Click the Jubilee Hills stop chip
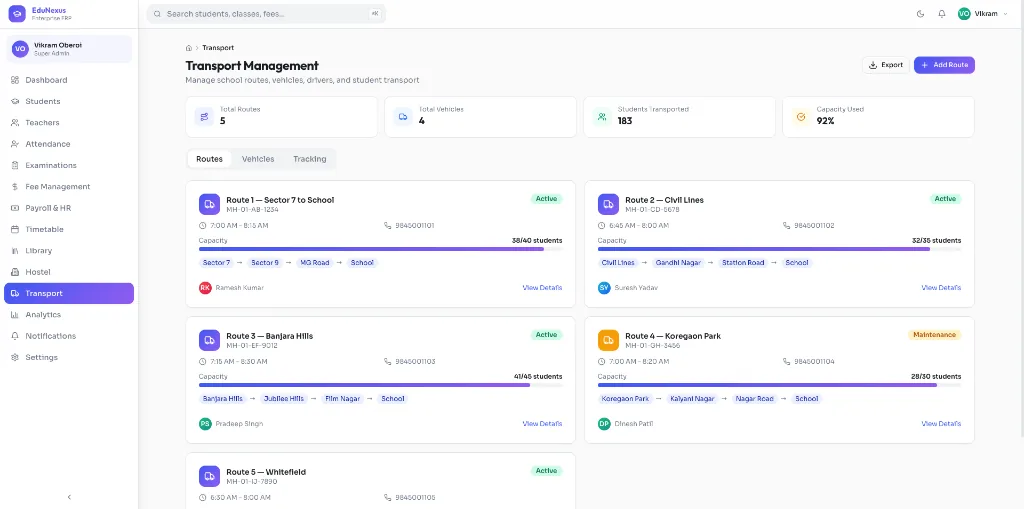The width and height of the screenshot is (1024, 509). coord(283,399)
